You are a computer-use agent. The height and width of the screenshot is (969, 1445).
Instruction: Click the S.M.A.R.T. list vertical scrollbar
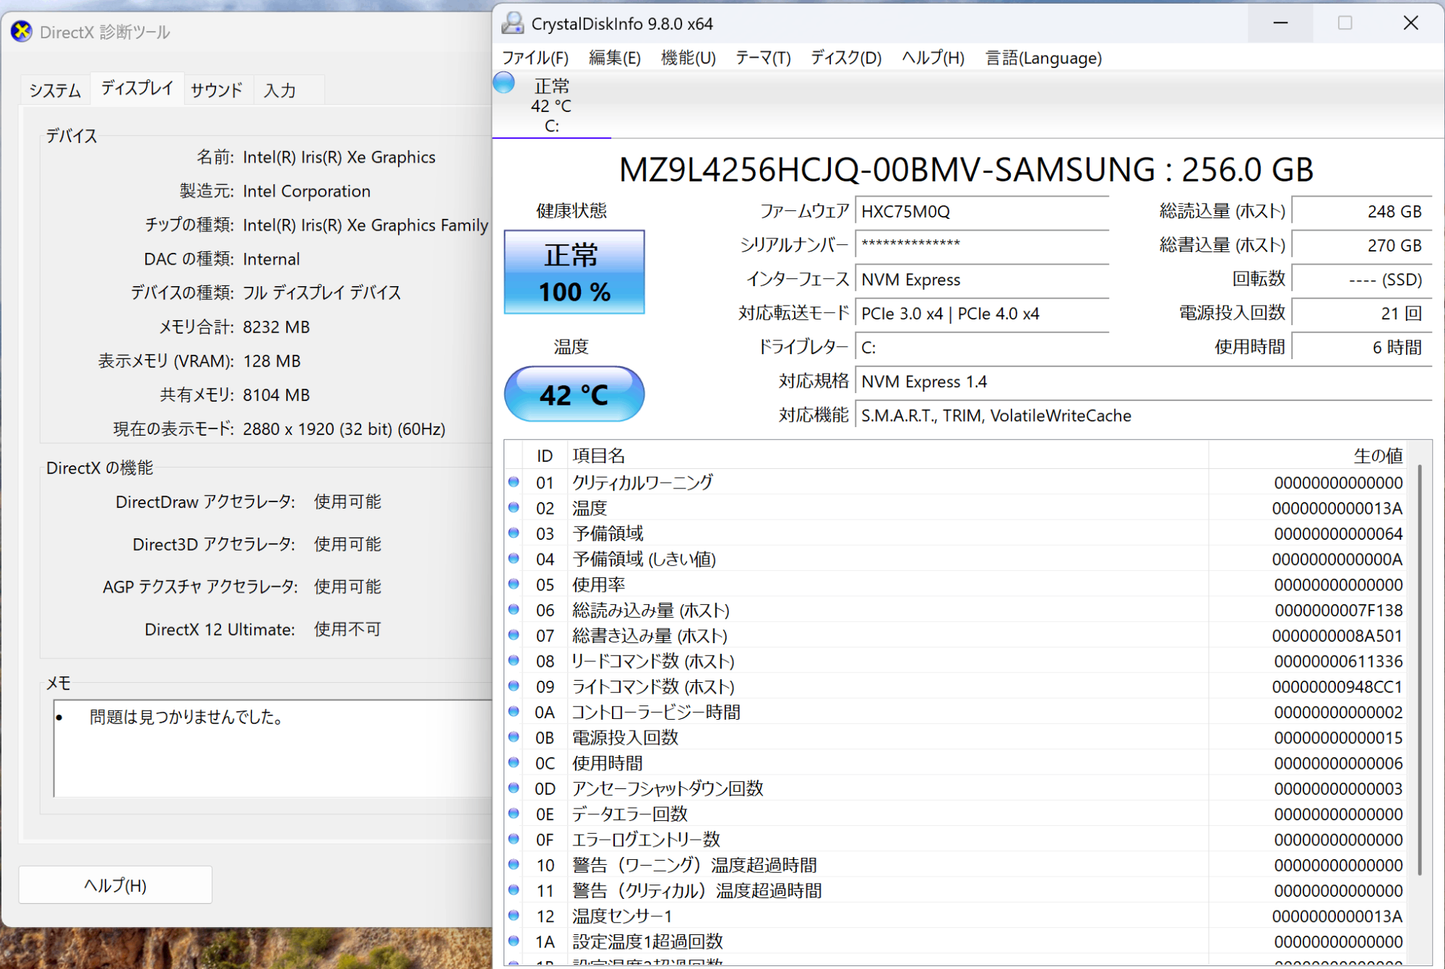click(1420, 670)
